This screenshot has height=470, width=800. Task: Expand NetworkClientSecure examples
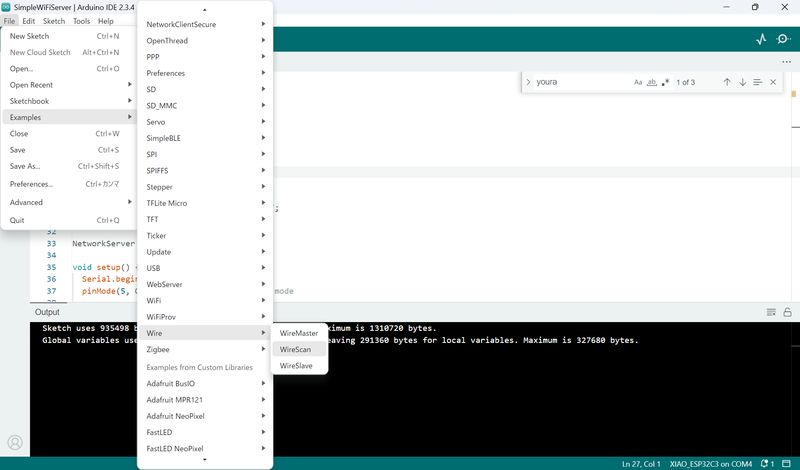click(205, 24)
